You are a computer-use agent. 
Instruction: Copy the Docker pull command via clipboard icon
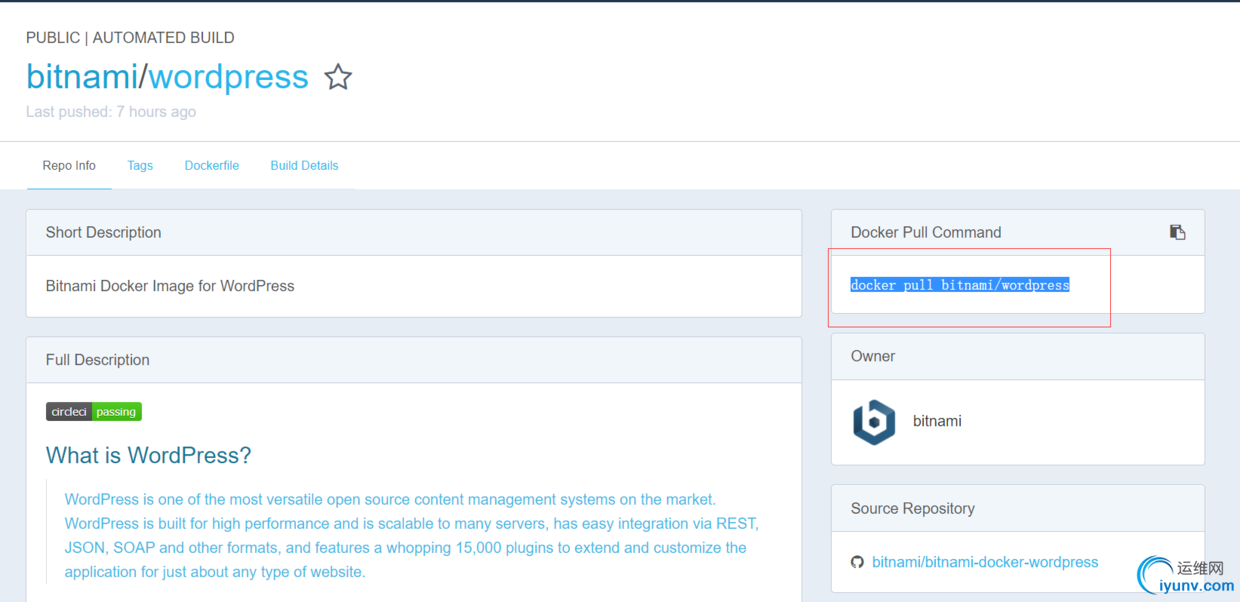[1177, 232]
